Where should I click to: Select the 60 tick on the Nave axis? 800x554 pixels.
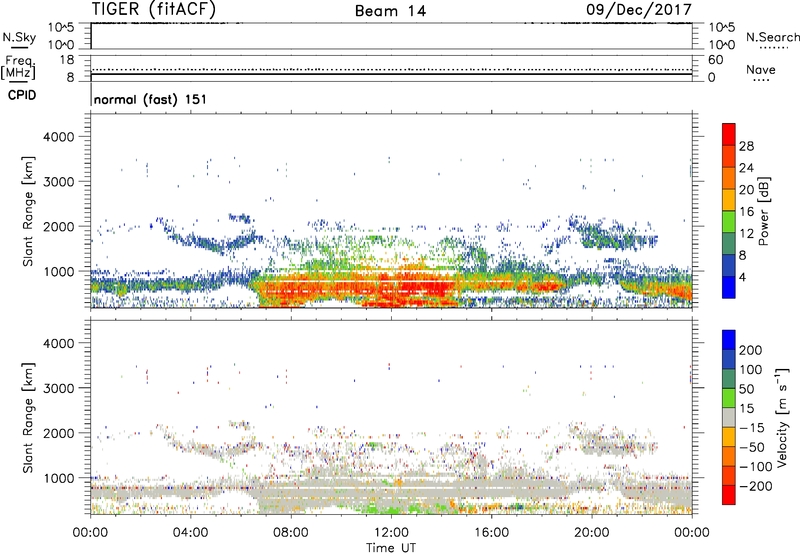[716, 60]
